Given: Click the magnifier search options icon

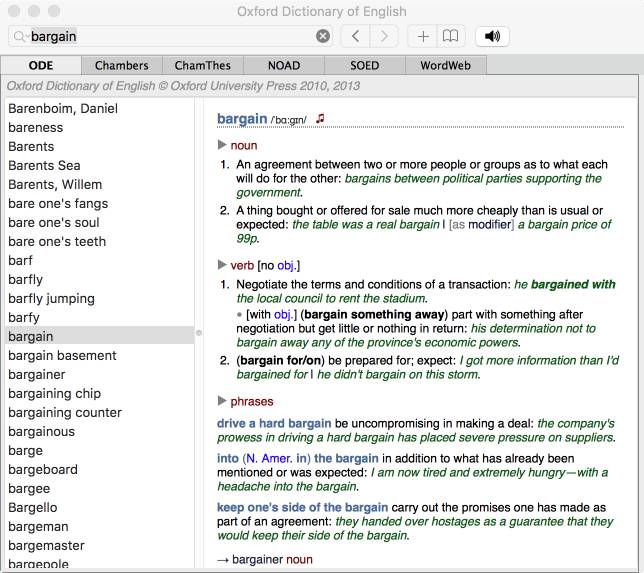Looking at the screenshot, I should [20, 37].
